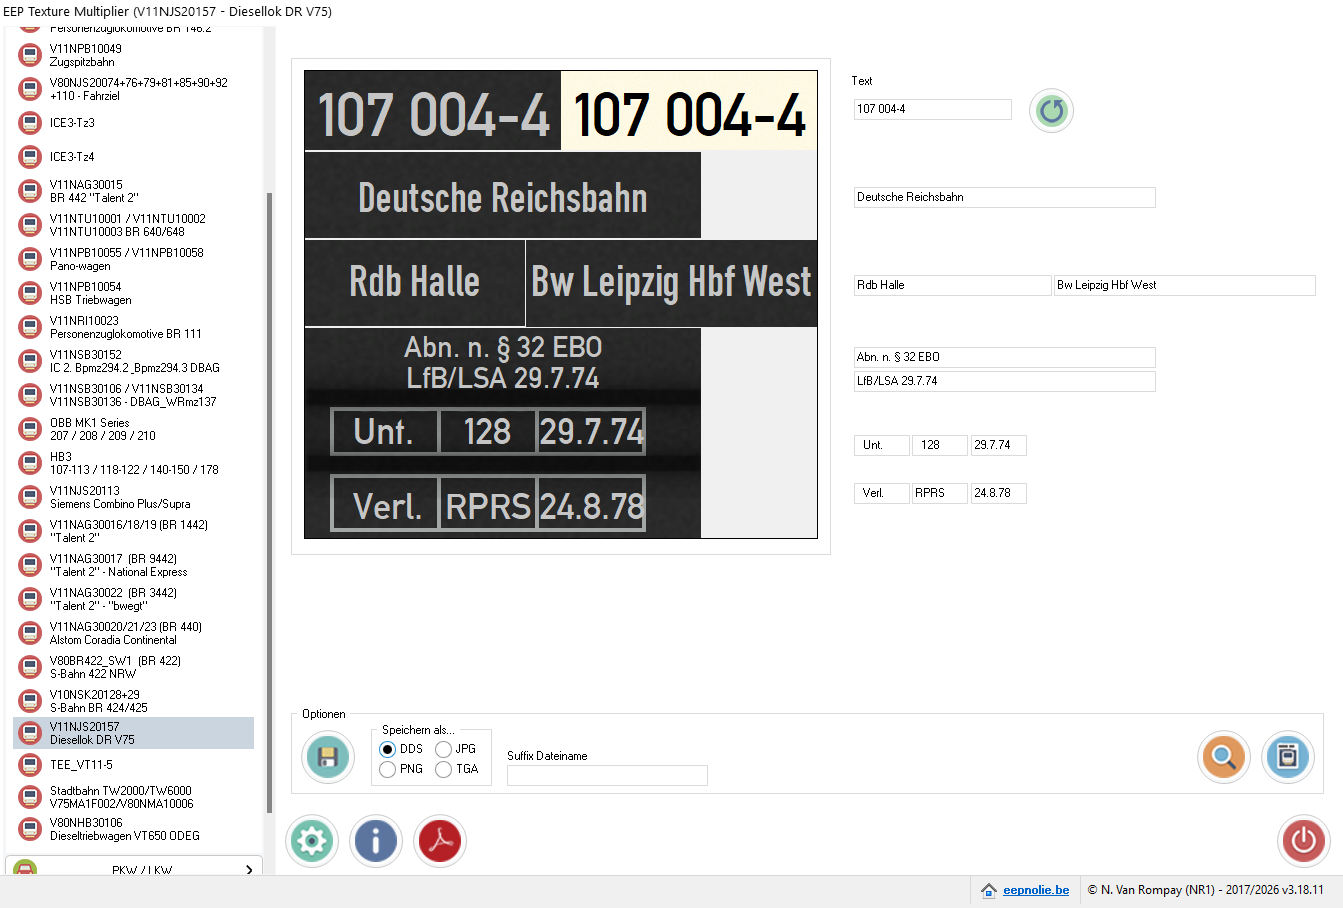Select V11NTU10001 BR 640/648 entry
The height and width of the screenshot is (908, 1343).
point(133,225)
